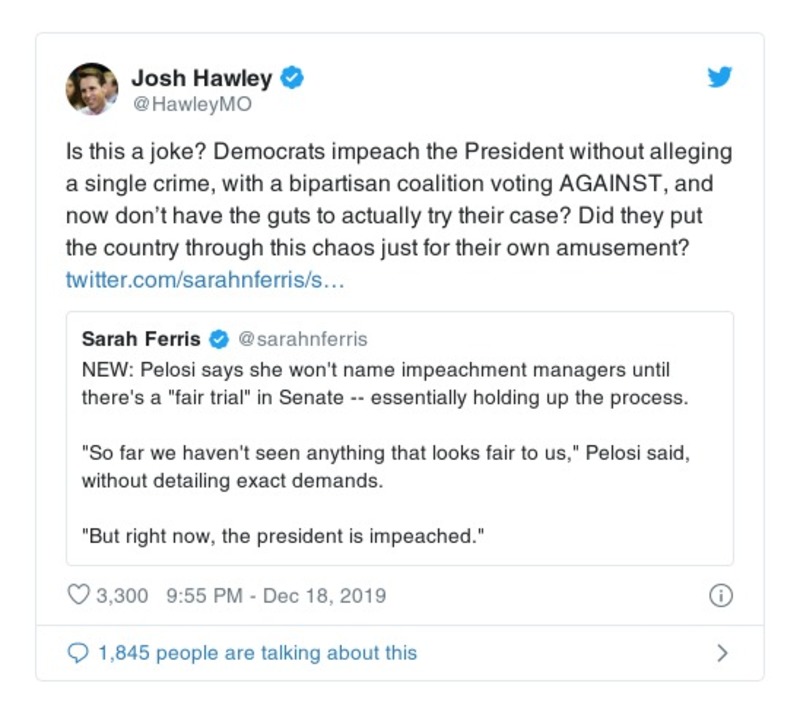This screenshot has height=718, width=800.
Task: Click the "Is this a joke?" tweet text
Action: [398, 200]
